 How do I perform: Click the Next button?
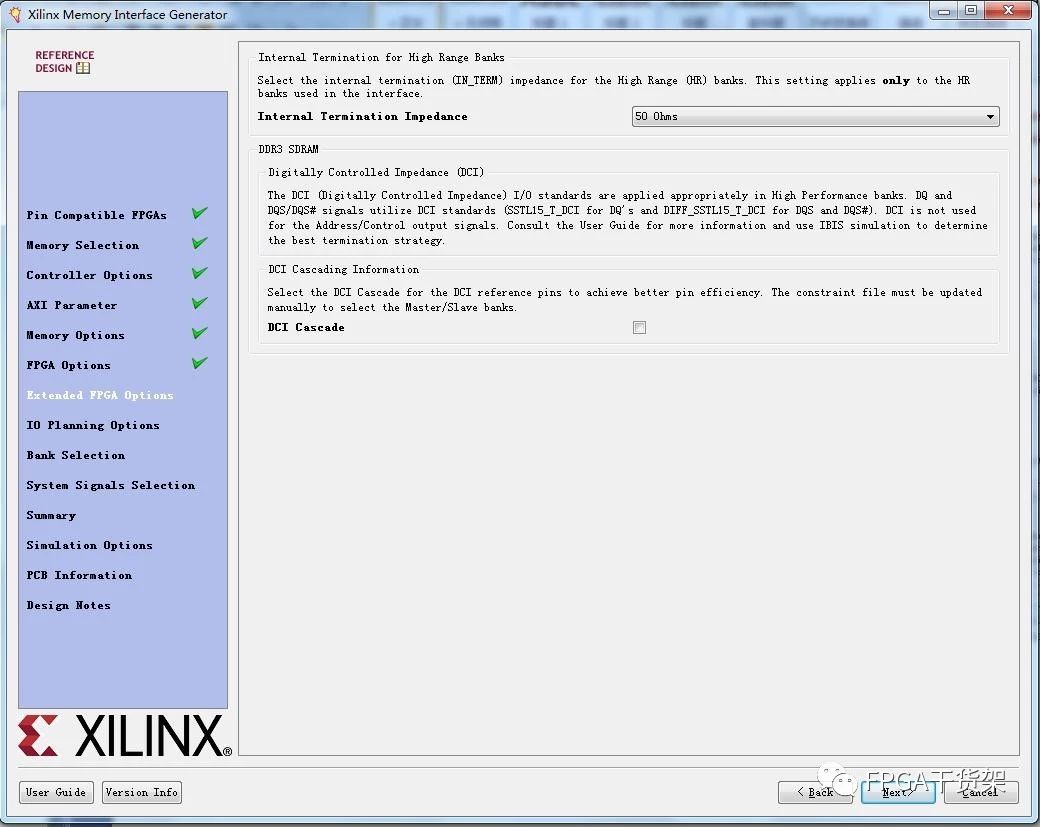tap(898, 792)
